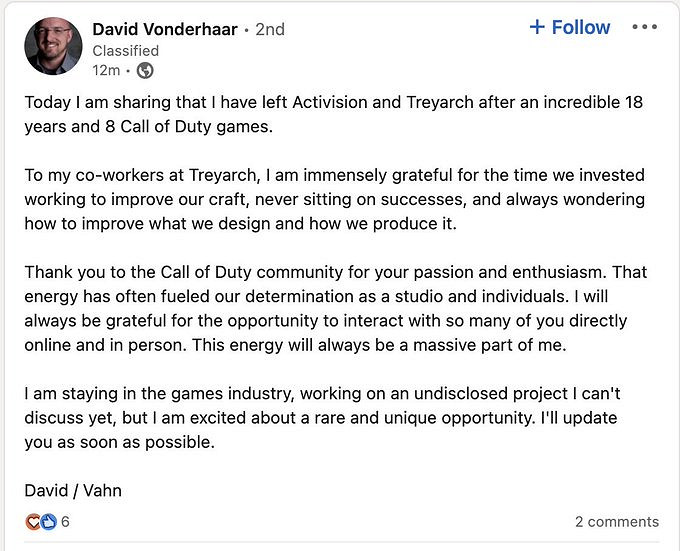Open David Vonderhaar's profile photo
The image size is (680, 551).
pyautogui.click(x=52, y=46)
